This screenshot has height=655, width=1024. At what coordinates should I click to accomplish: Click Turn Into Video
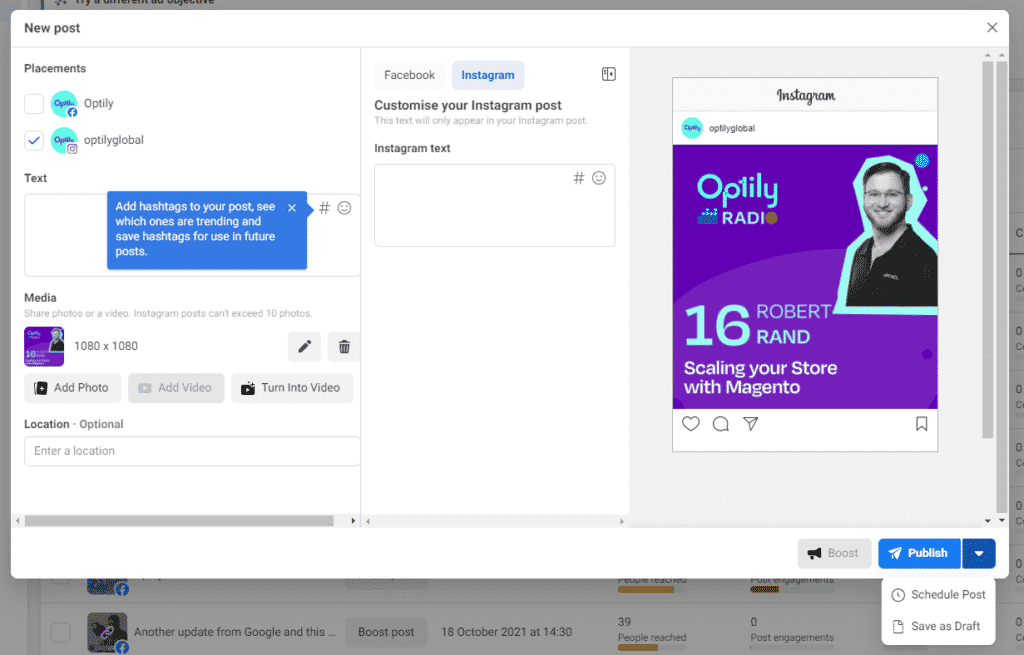point(292,388)
